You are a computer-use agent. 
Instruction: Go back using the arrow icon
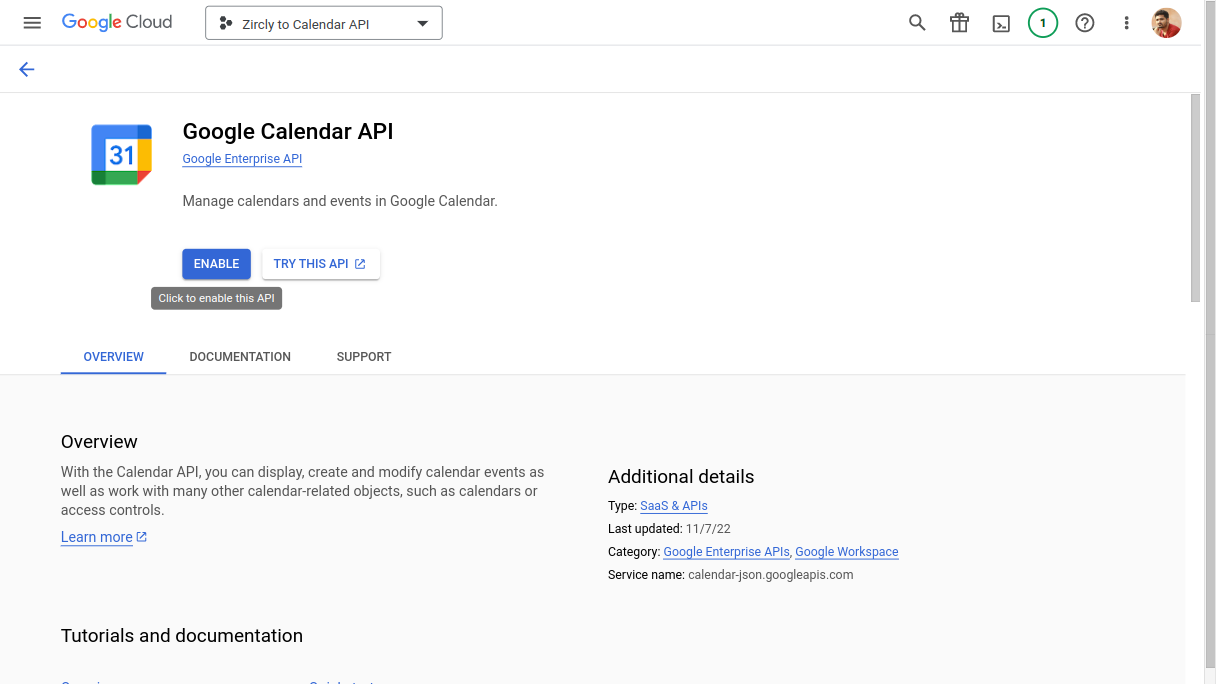click(27, 69)
